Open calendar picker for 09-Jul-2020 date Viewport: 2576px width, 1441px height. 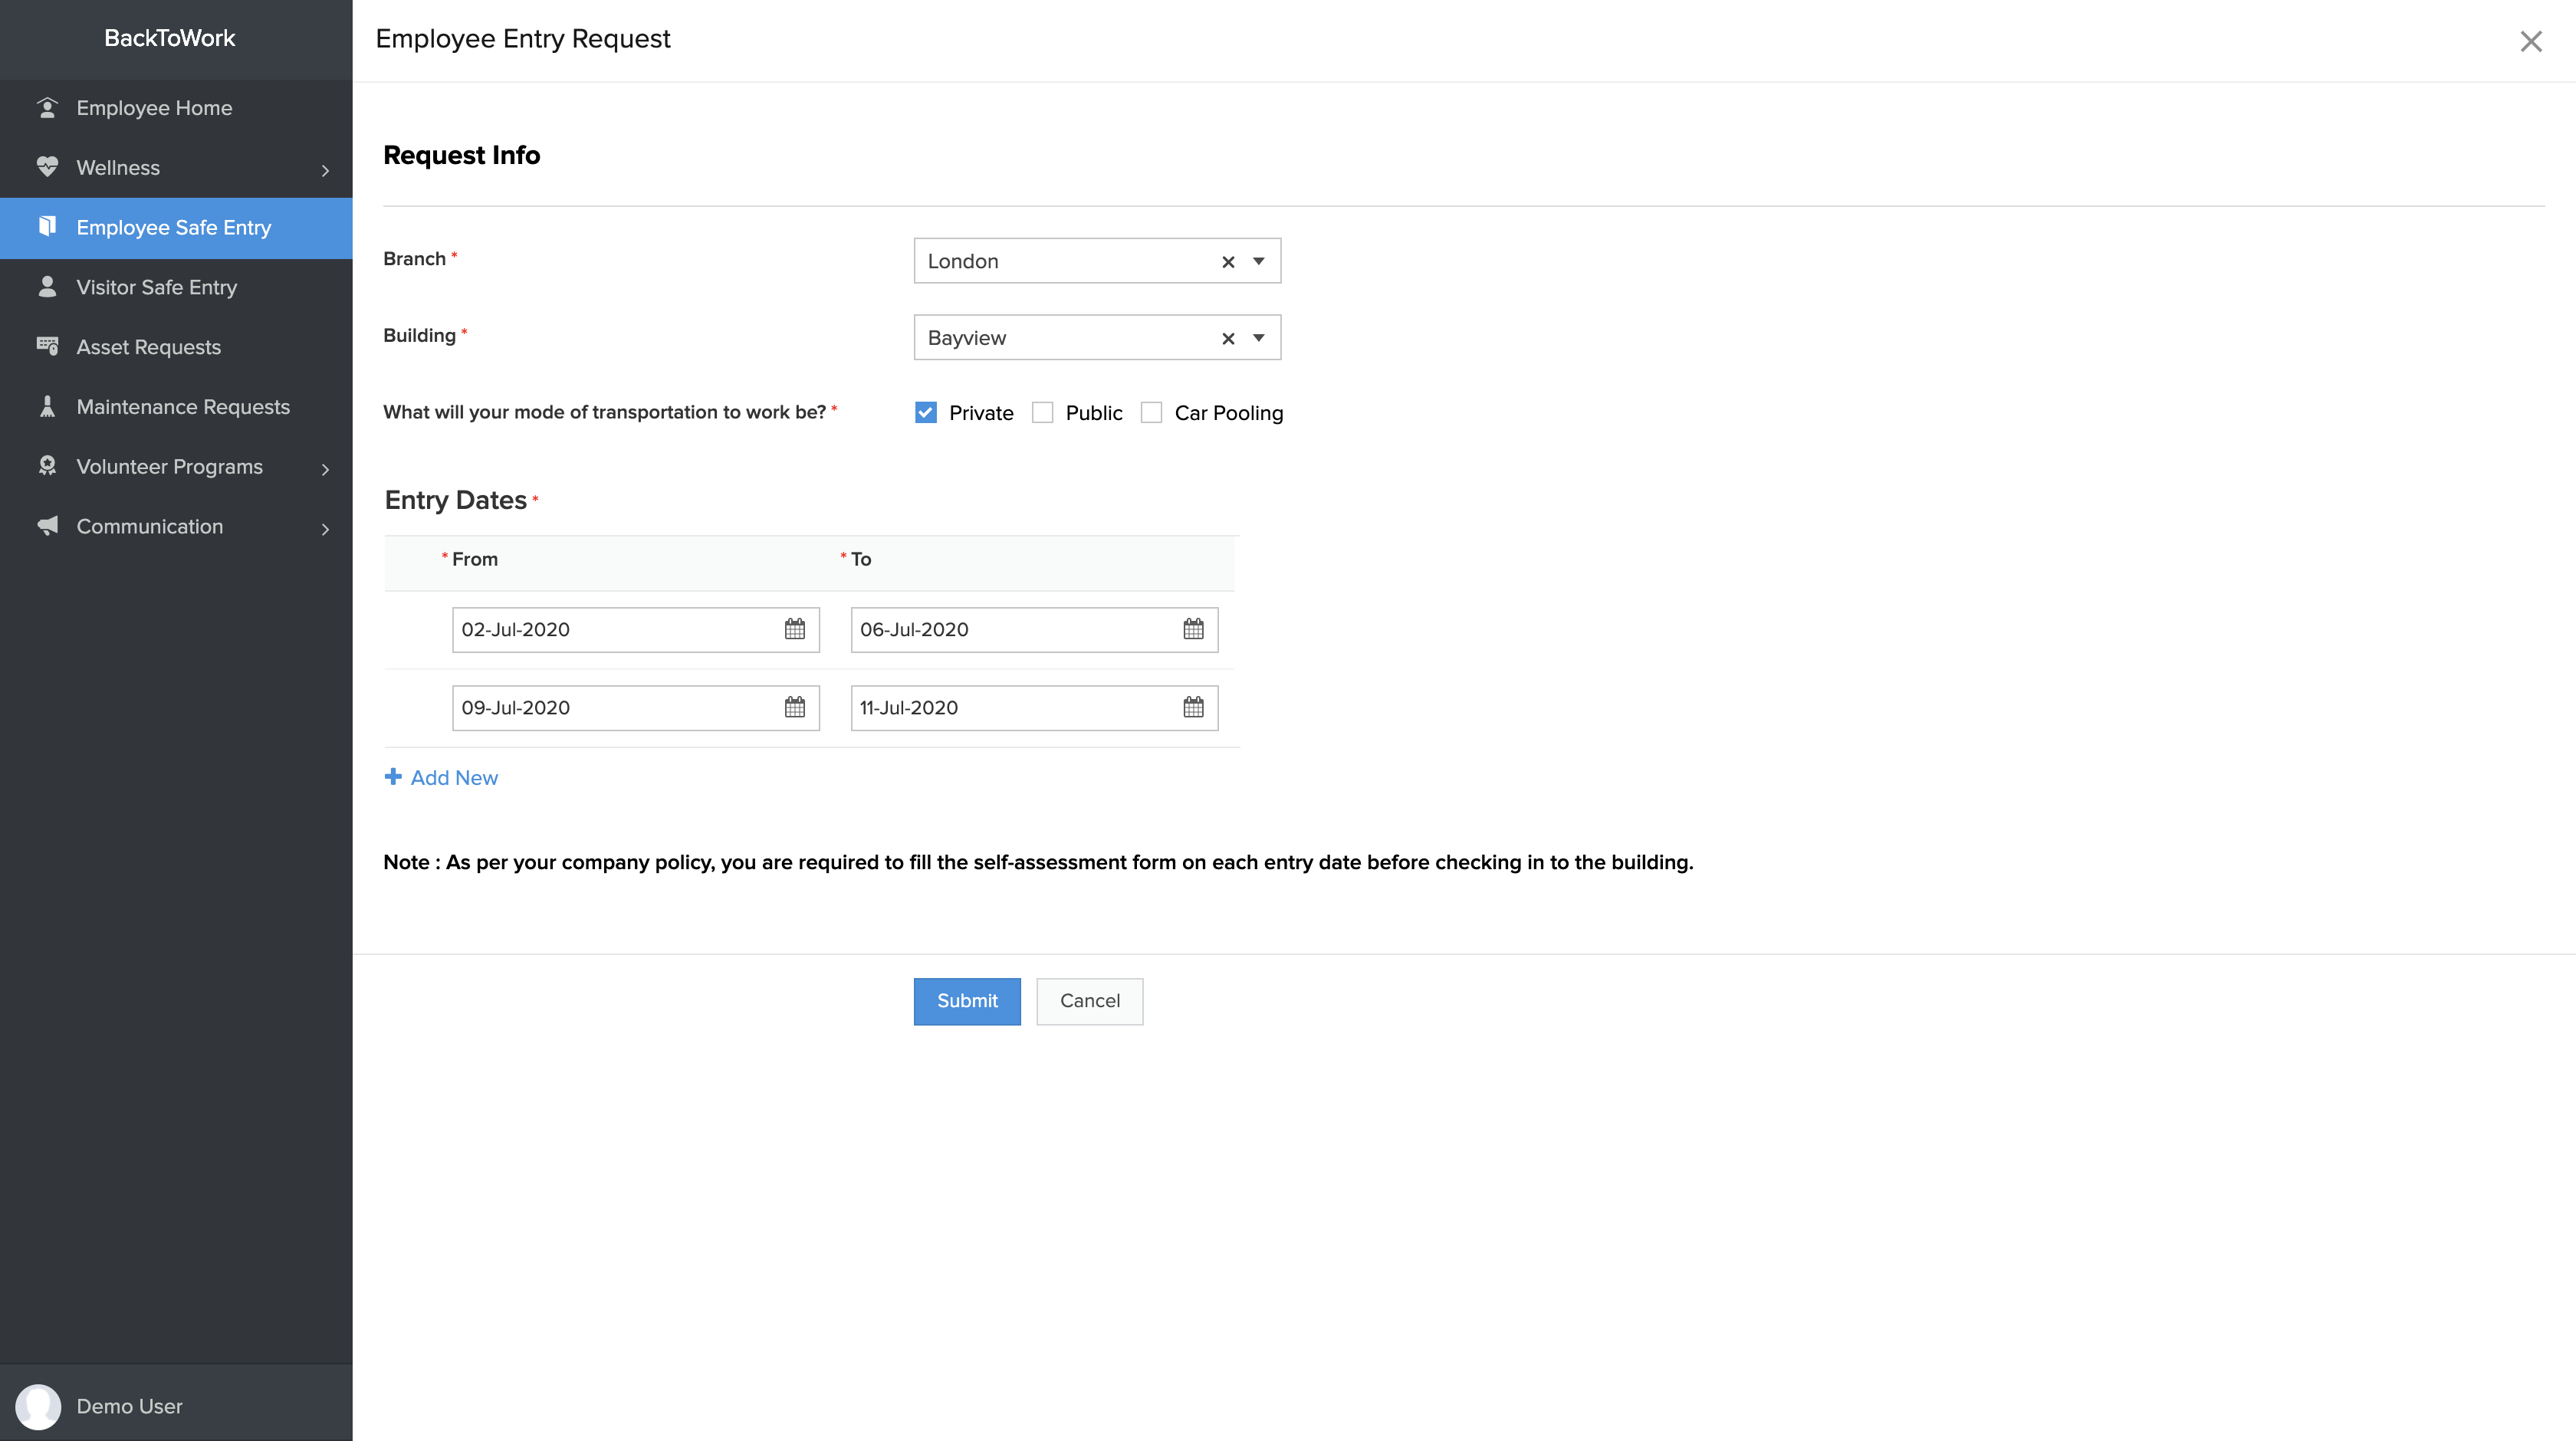[794, 707]
